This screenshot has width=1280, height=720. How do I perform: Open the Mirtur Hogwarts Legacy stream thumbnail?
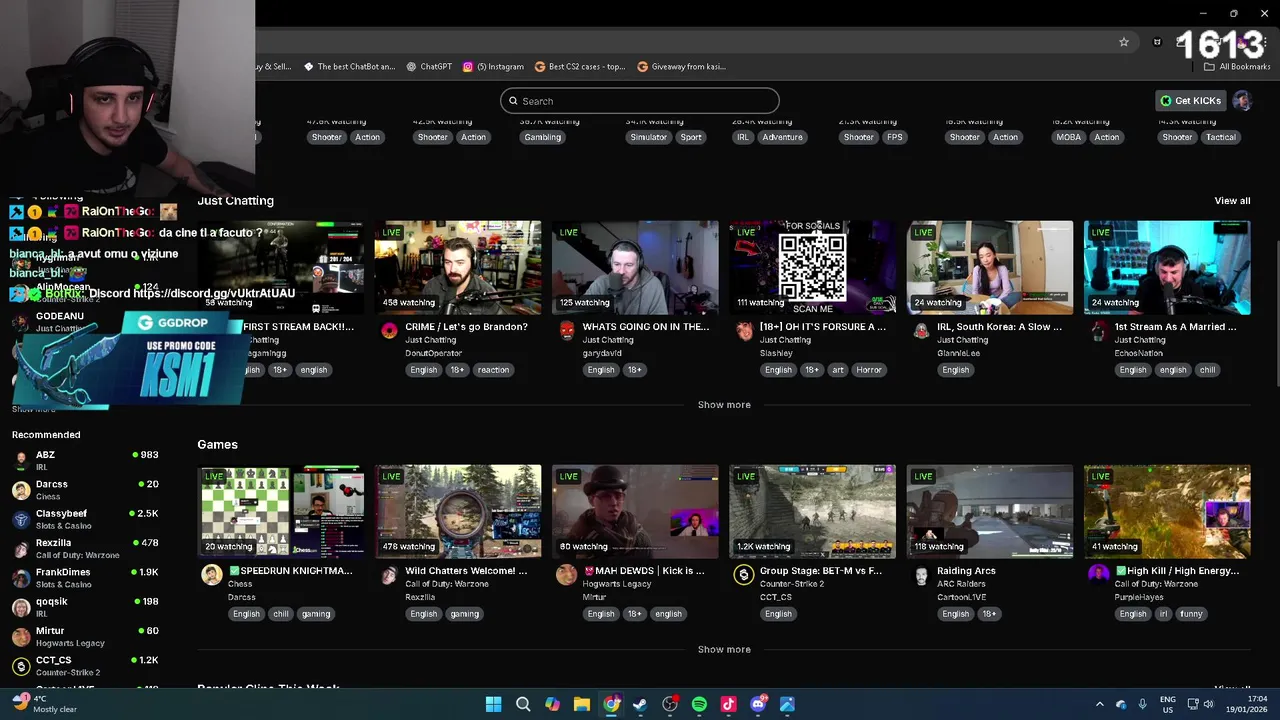[635, 511]
